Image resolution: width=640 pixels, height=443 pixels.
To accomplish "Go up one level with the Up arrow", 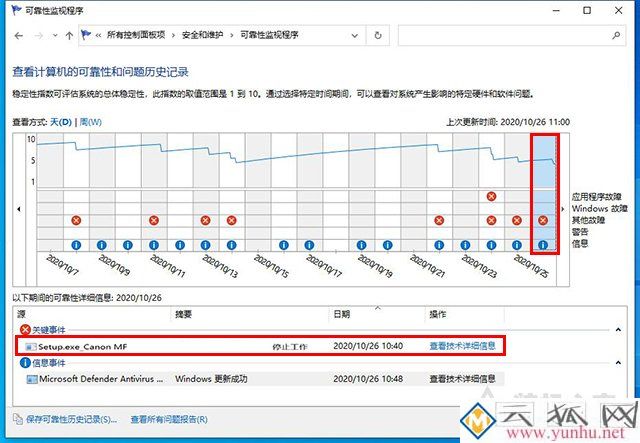I will coord(69,36).
